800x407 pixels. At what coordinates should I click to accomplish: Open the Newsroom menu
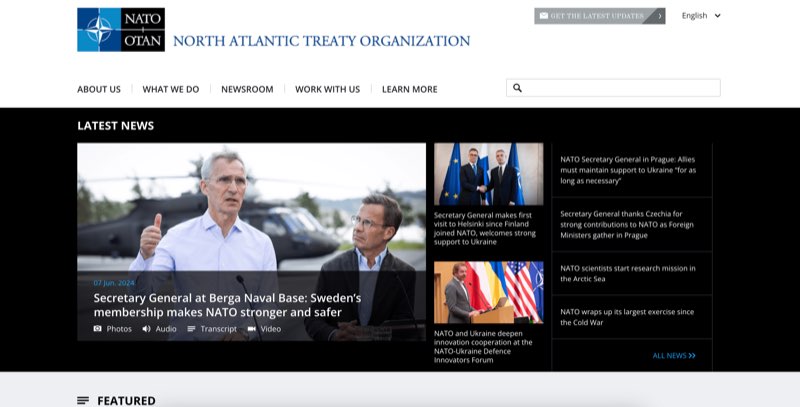pyautogui.click(x=247, y=89)
